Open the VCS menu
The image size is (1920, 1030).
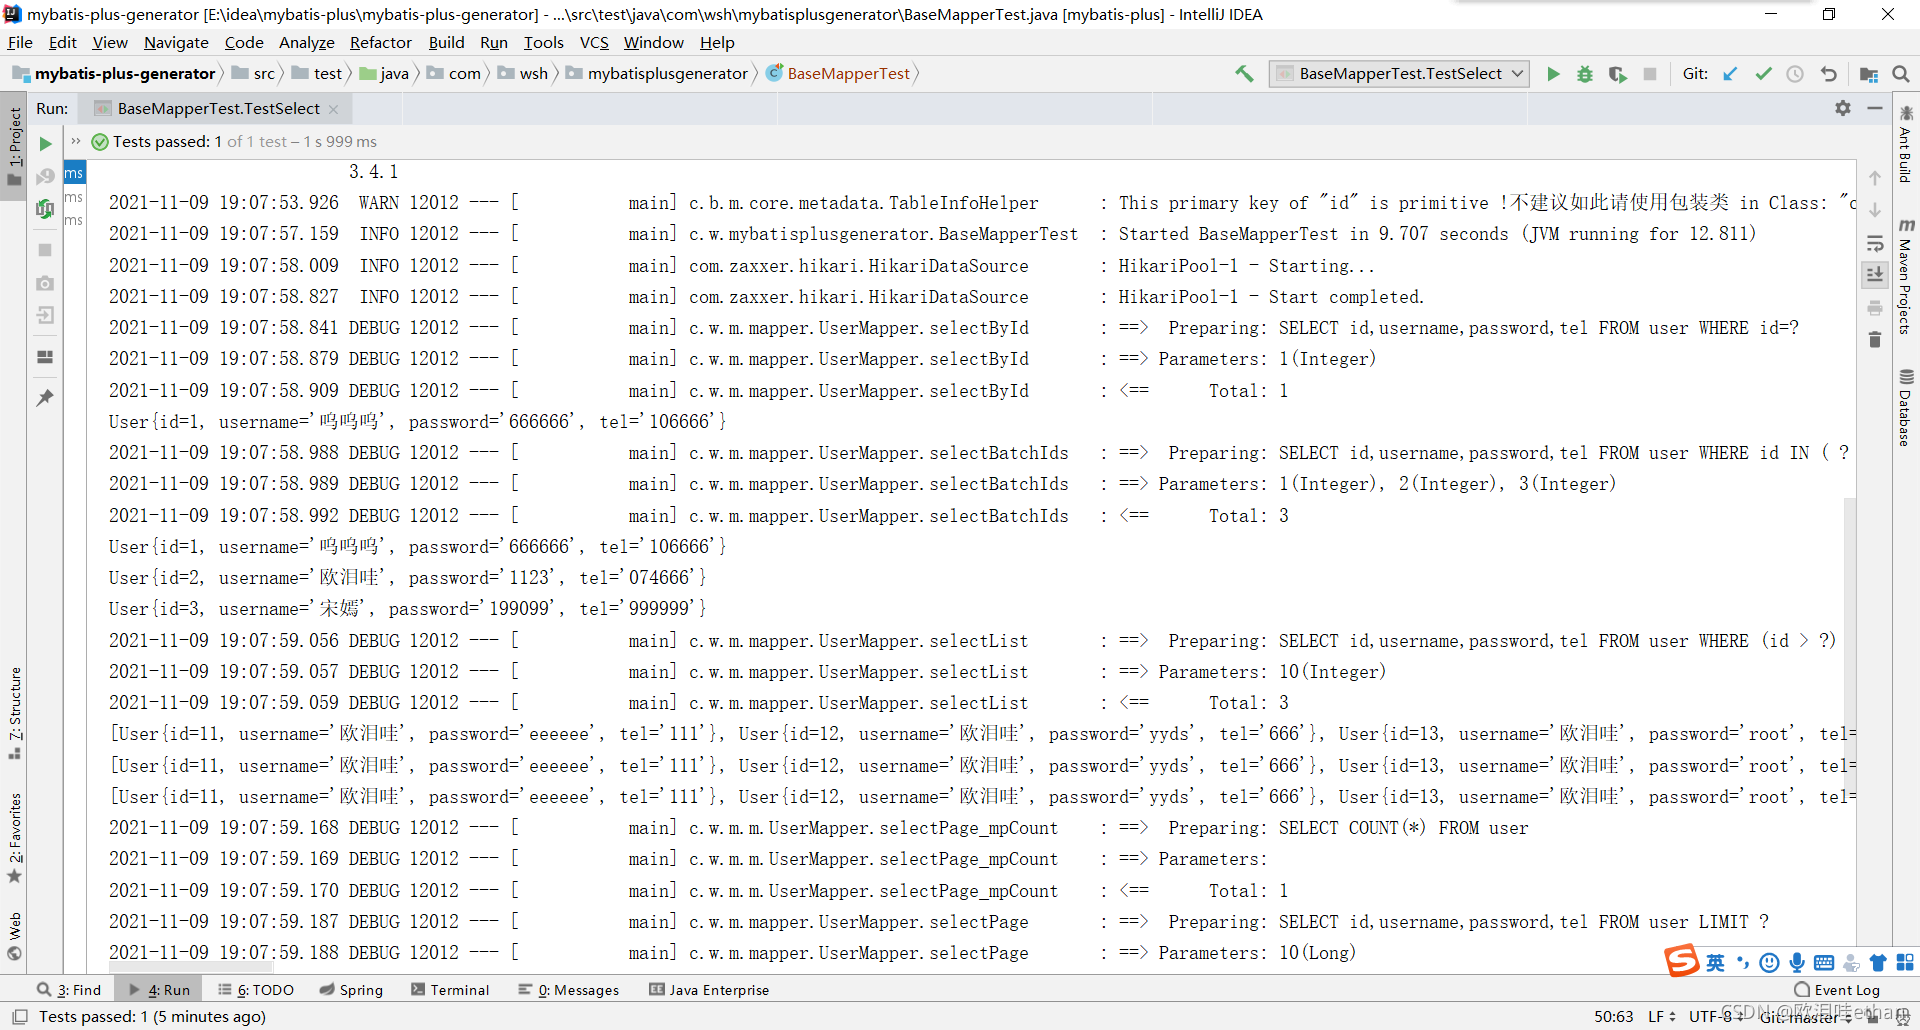pyautogui.click(x=594, y=42)
